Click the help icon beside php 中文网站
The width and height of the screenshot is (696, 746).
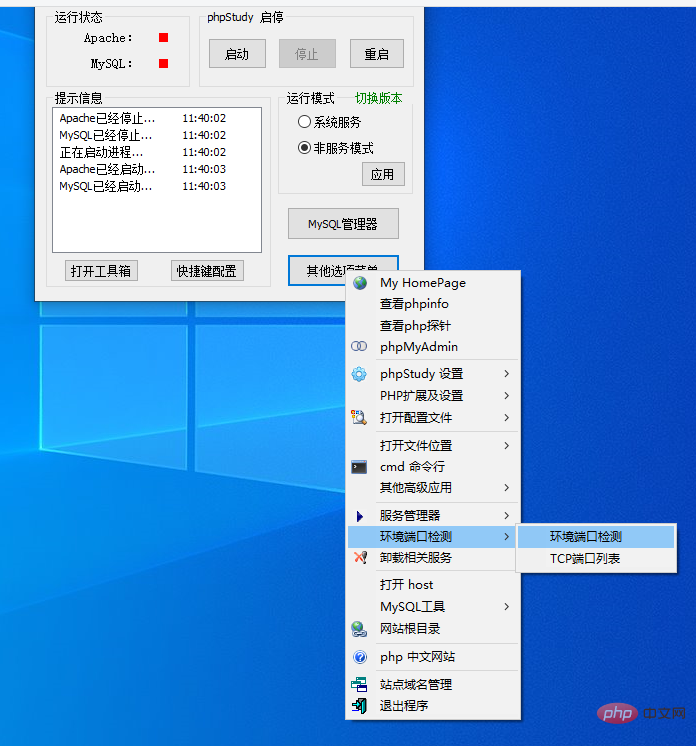click(x=360, y=657)
